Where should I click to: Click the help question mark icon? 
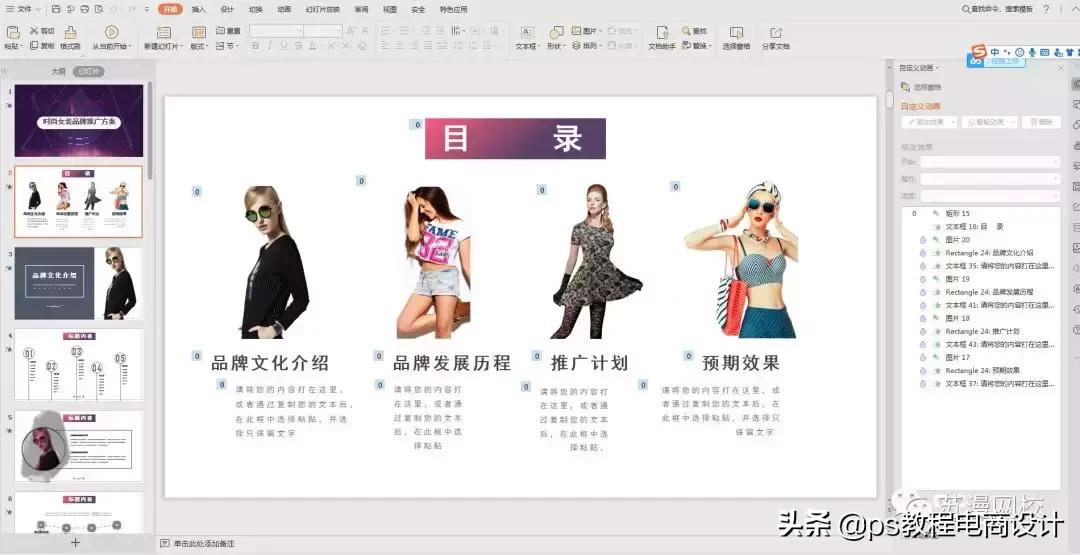pos(1046,10)
